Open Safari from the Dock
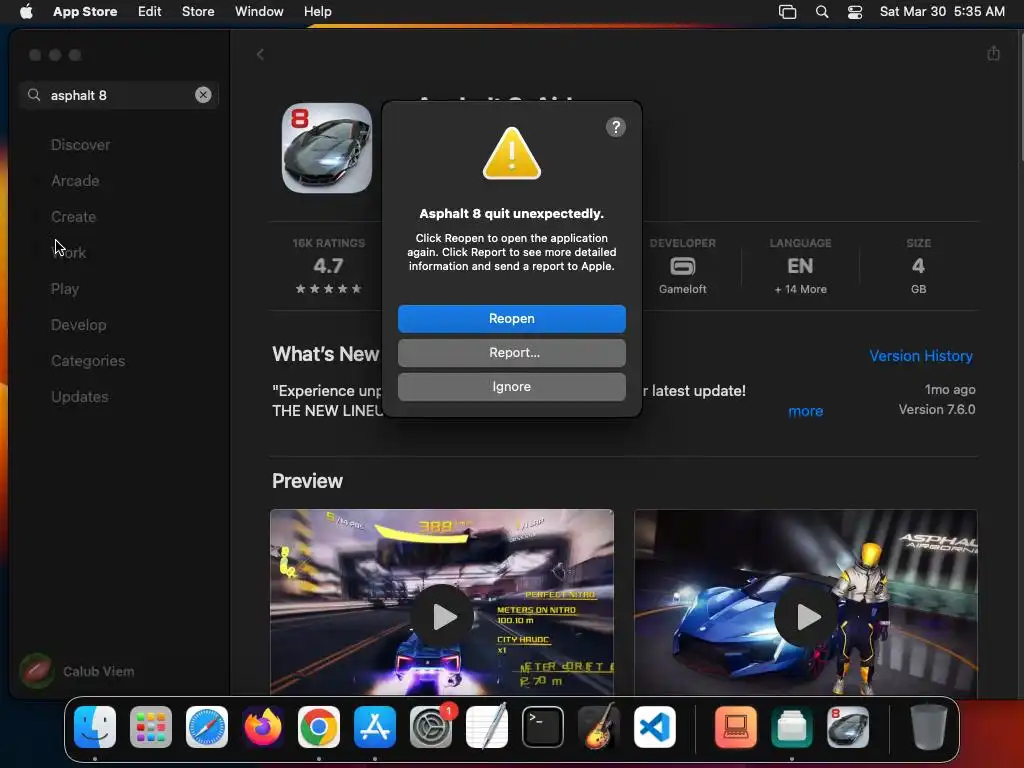This screenshot has width=1024, height=768. 206,727
